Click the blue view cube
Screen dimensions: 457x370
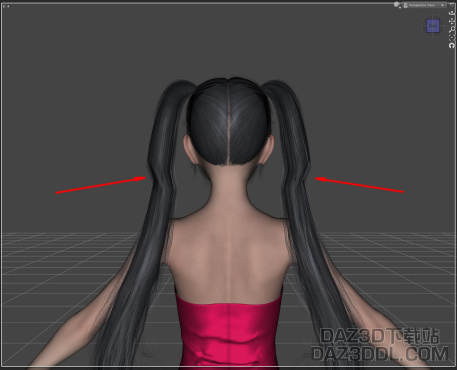[433, 26]
